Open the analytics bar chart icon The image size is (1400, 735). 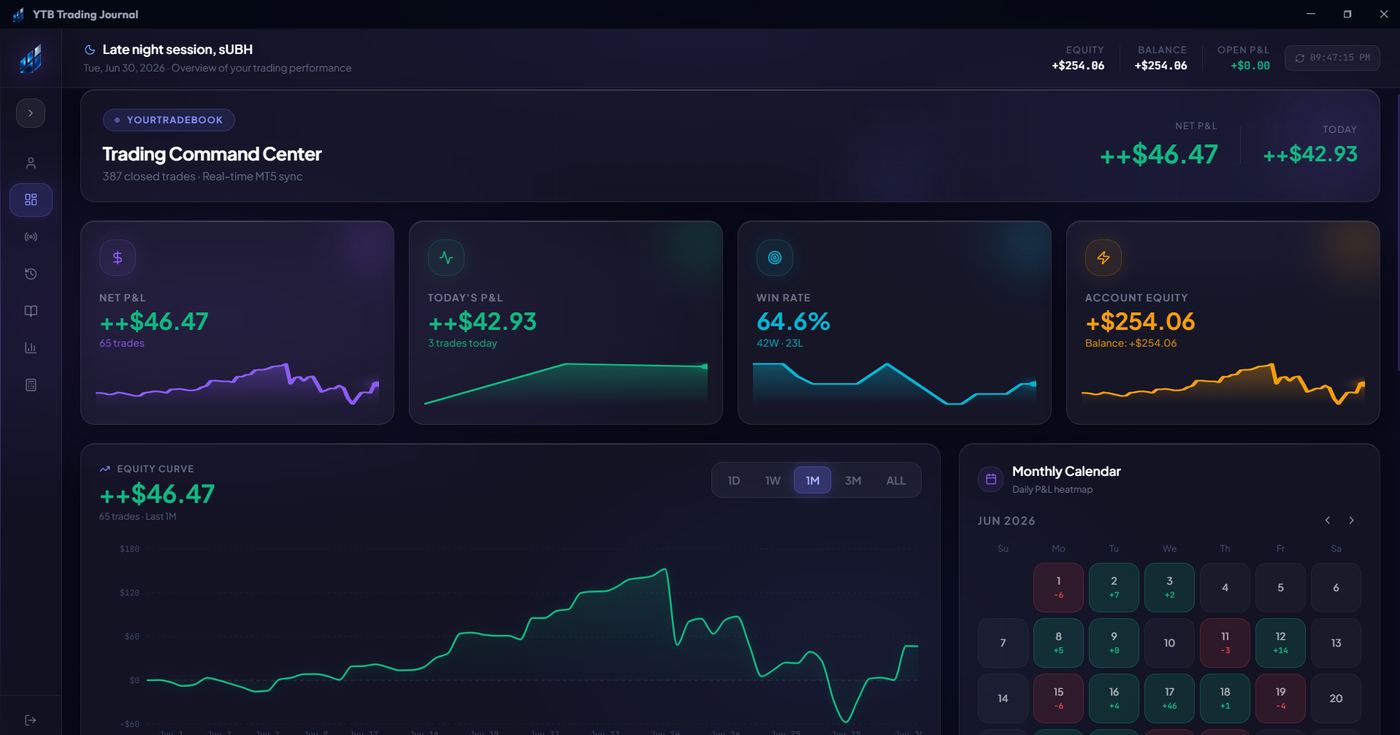pos(31,348)
